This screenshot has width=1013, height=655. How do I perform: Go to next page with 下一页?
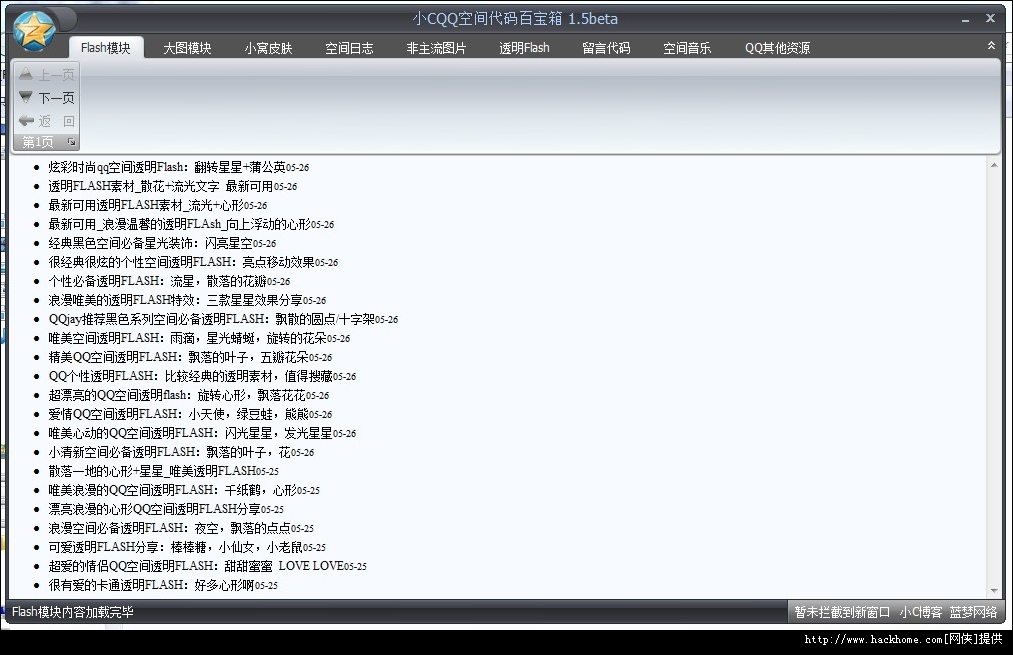point(47,98)
